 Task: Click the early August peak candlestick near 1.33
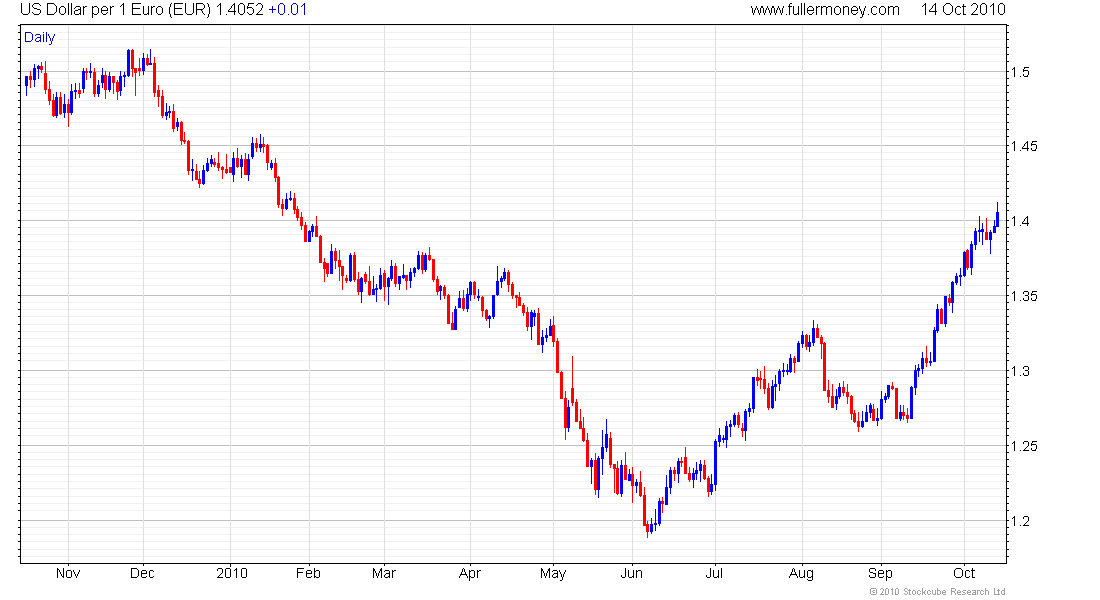click(814, 332)
